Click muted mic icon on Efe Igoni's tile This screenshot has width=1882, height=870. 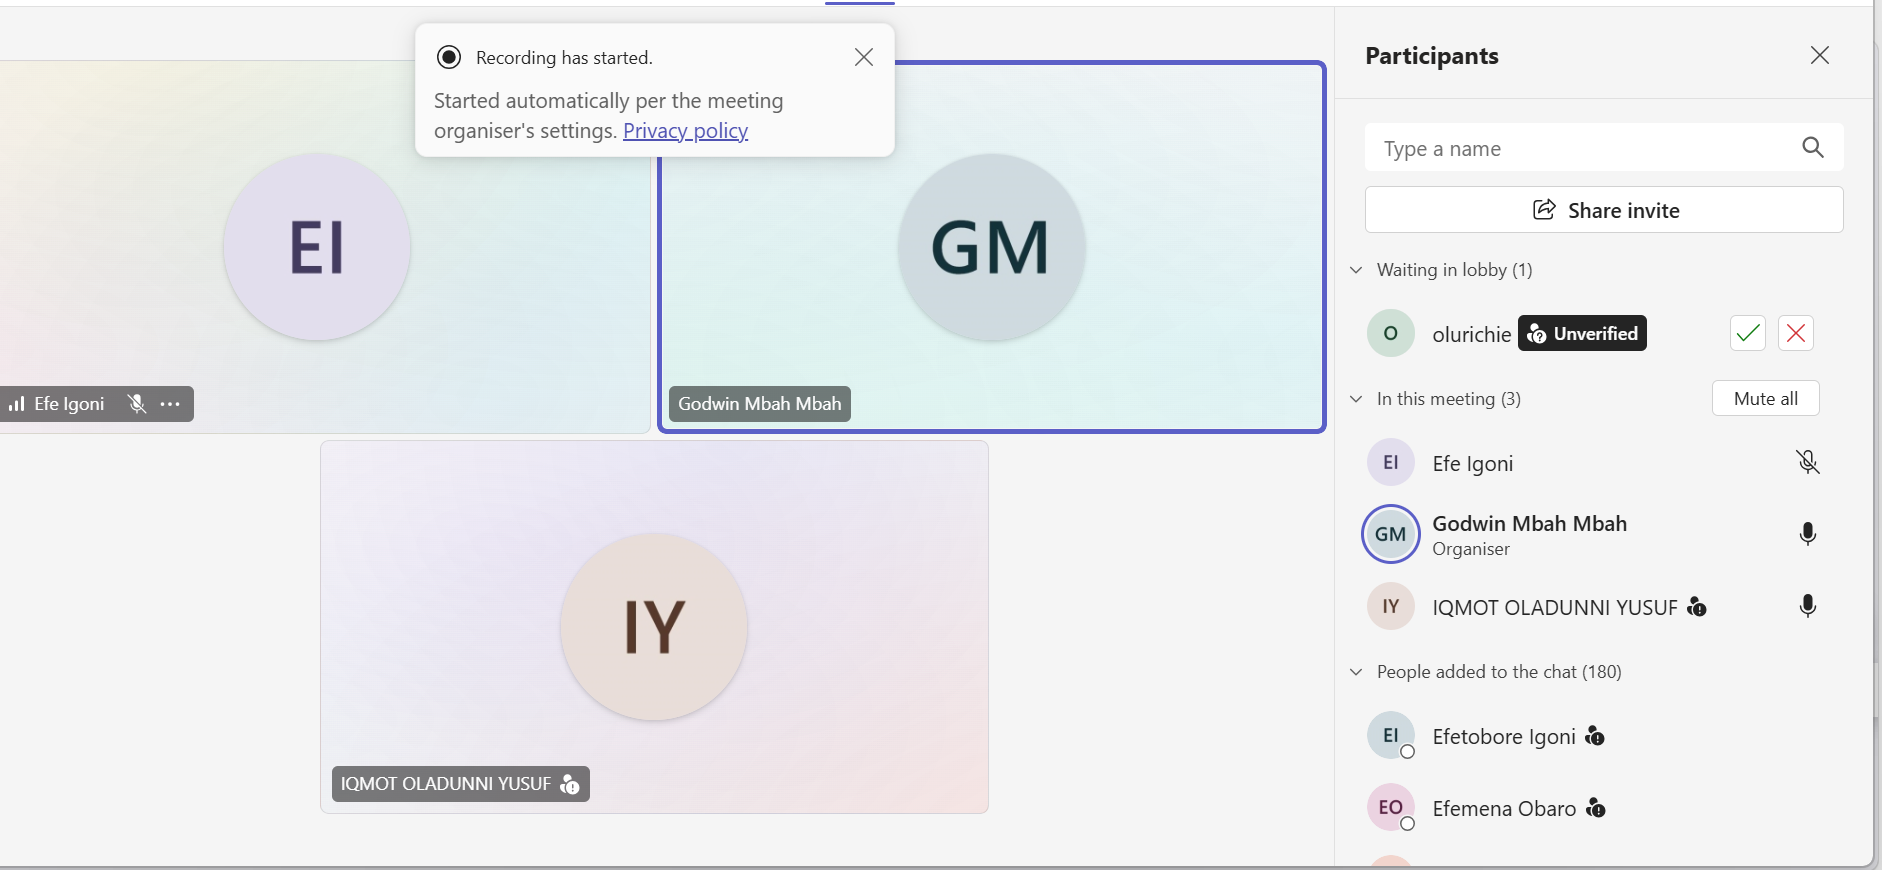(x=137, y=404)
